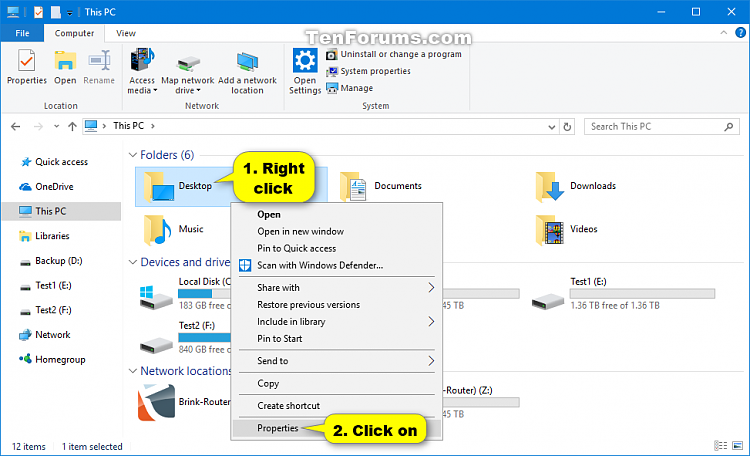Collapse the Devices and drives group
This screenshot has height=456, width=750.
(x=132, y=262)
